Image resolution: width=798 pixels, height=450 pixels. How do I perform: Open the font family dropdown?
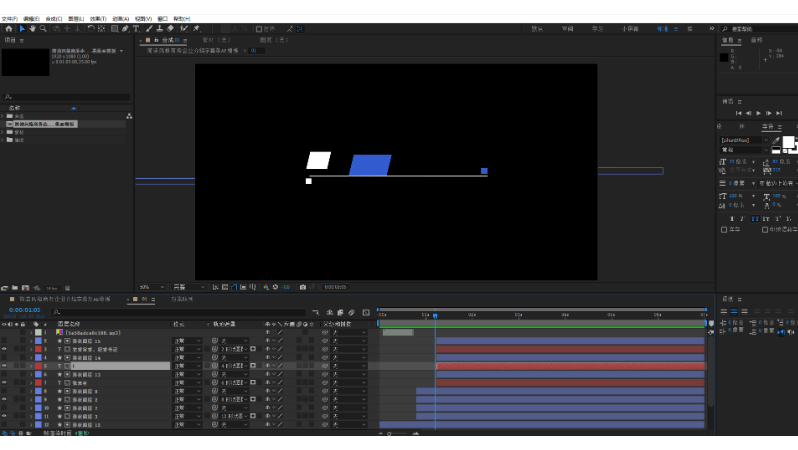(743, 141)
